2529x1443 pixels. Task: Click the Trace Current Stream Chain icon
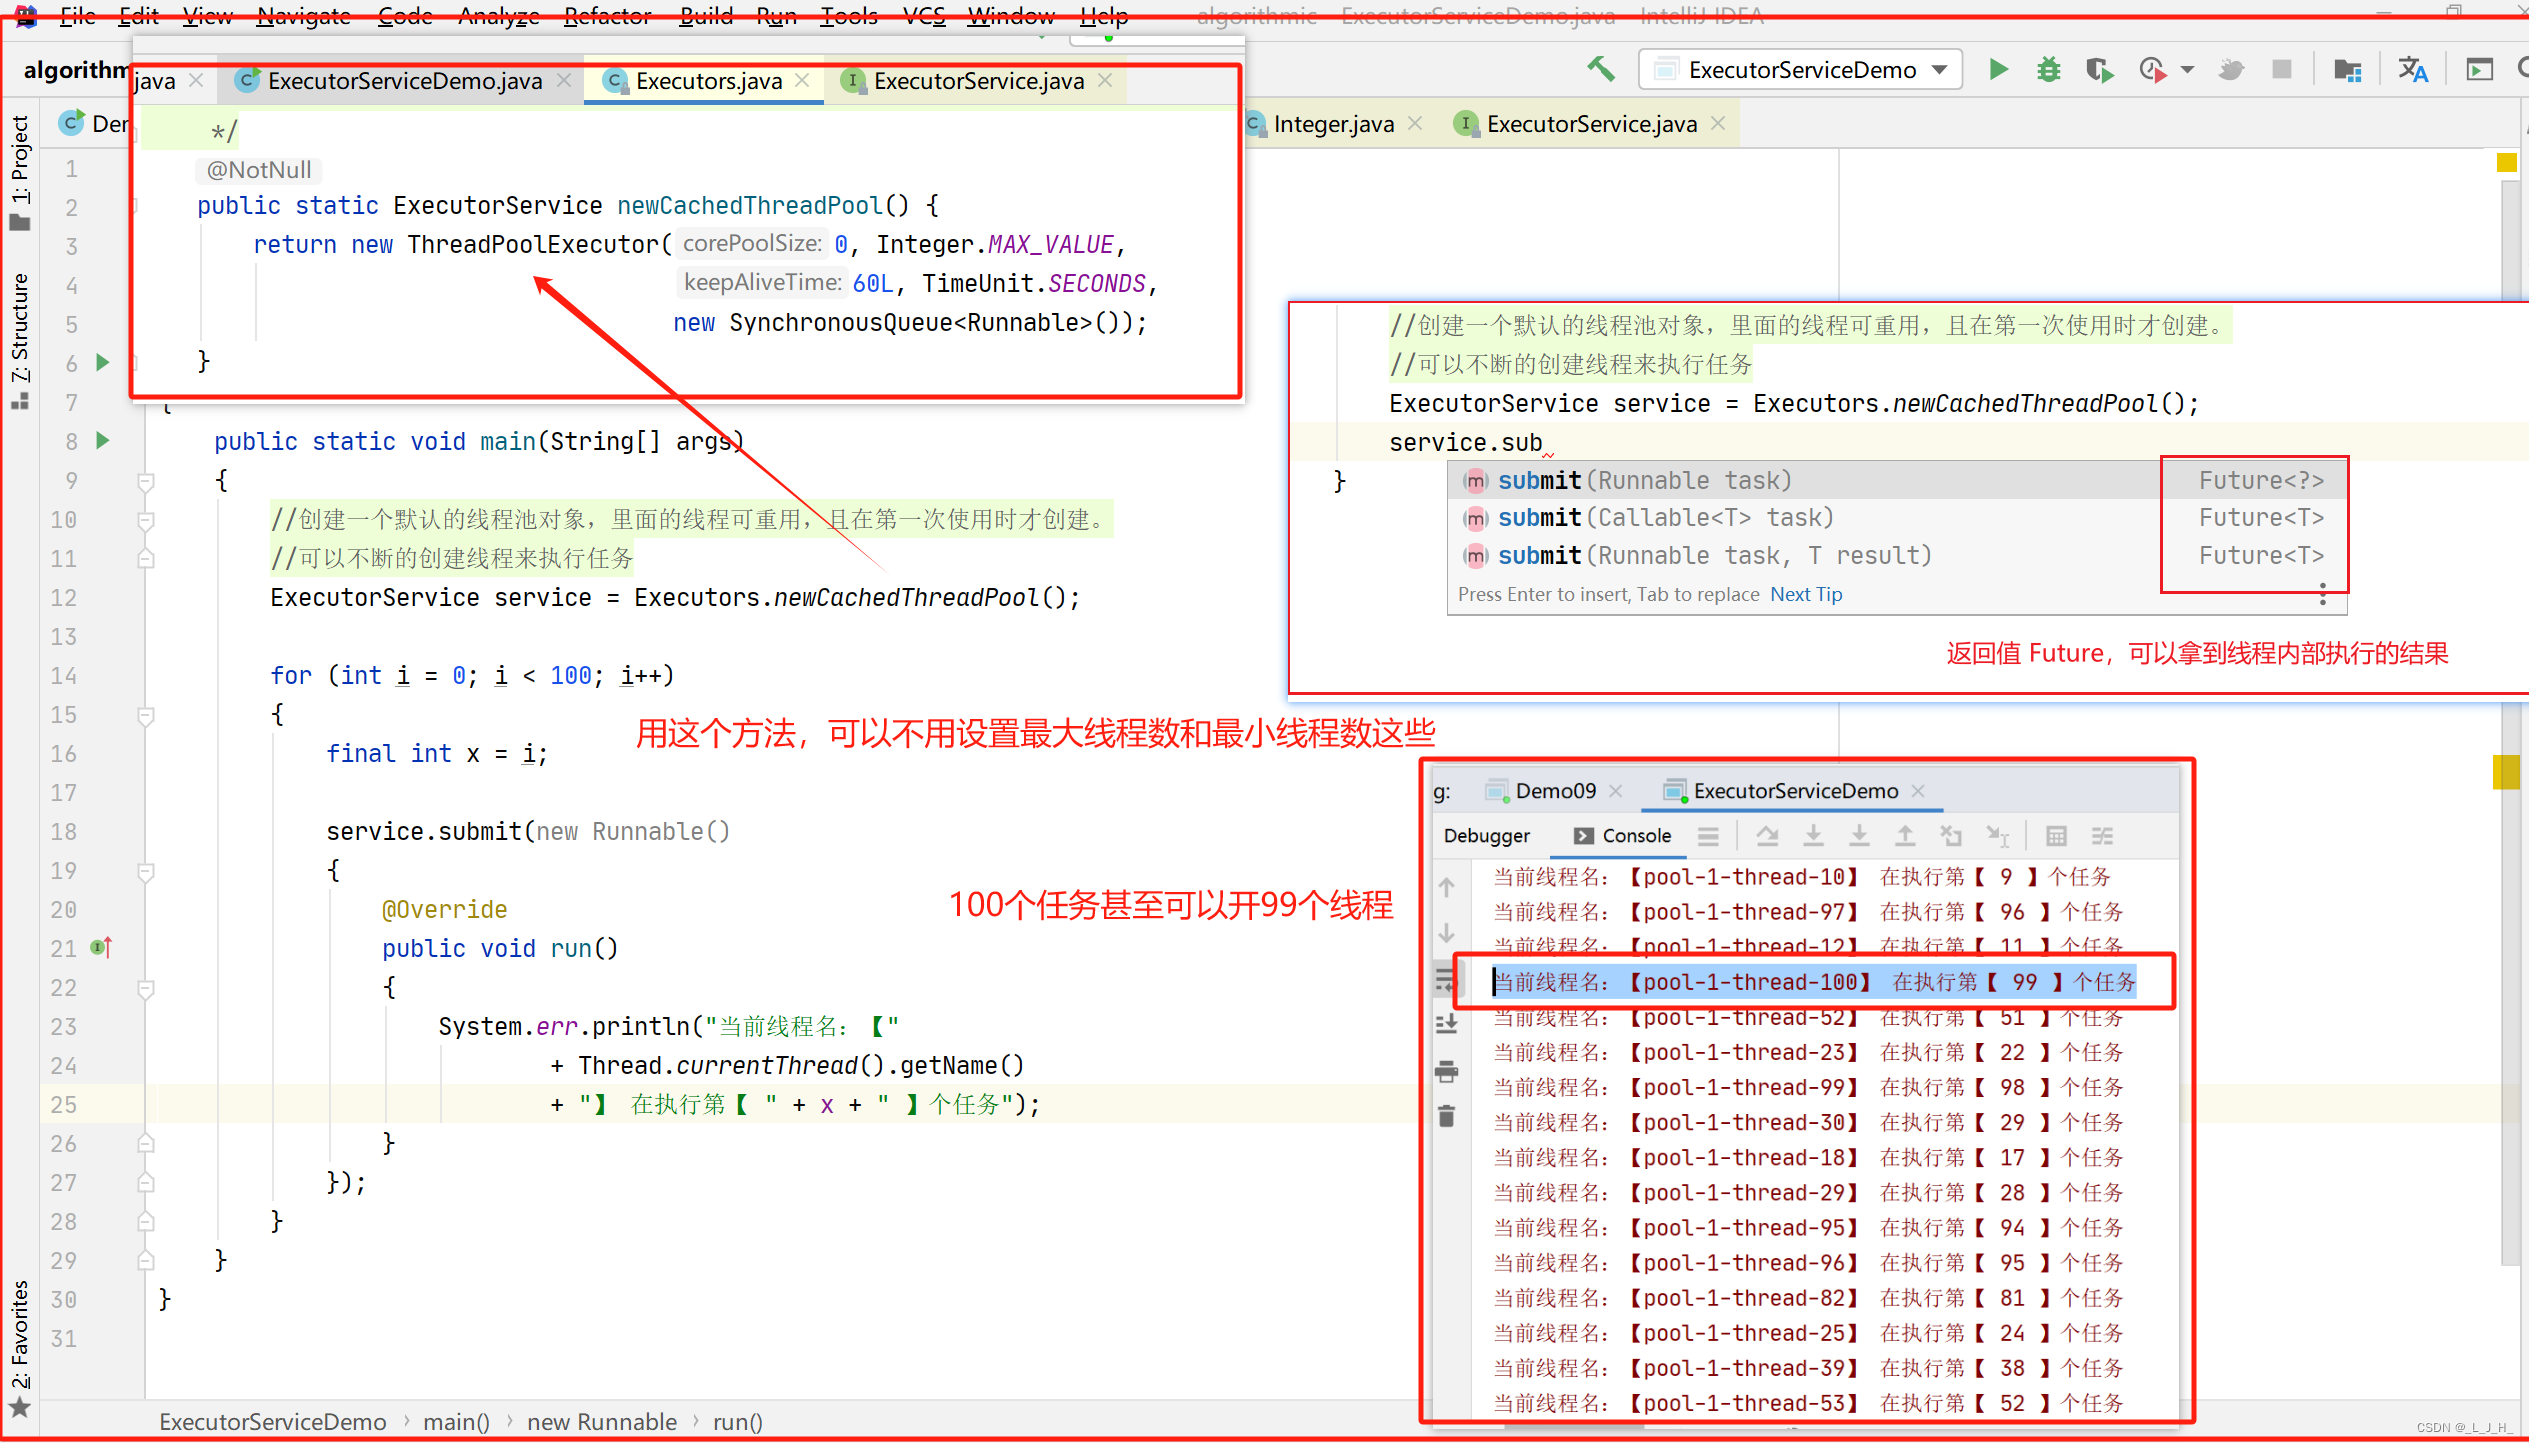(x=2103, y=836)
